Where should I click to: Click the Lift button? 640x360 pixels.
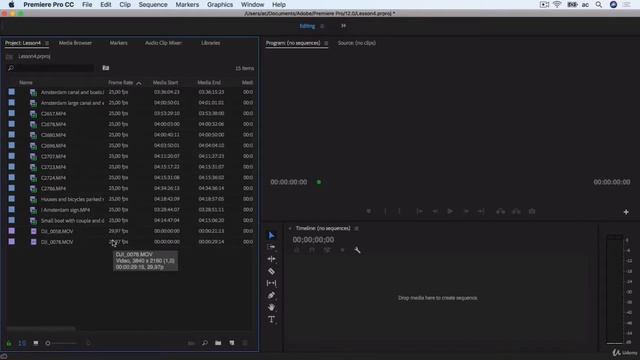coord(500,211)
